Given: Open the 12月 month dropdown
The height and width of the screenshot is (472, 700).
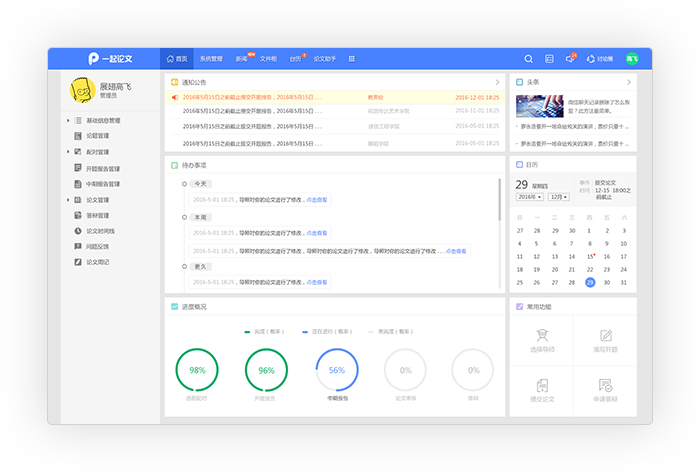Looking at the screenshot, I should (x=558, y=197).
